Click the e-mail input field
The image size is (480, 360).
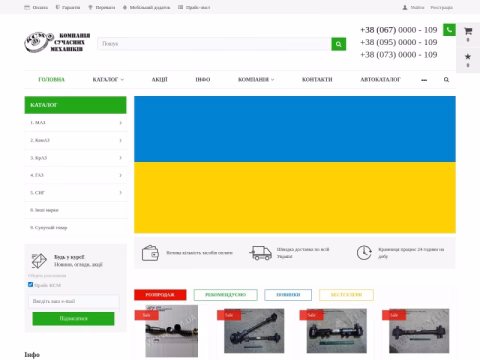(x=73, y=301)
